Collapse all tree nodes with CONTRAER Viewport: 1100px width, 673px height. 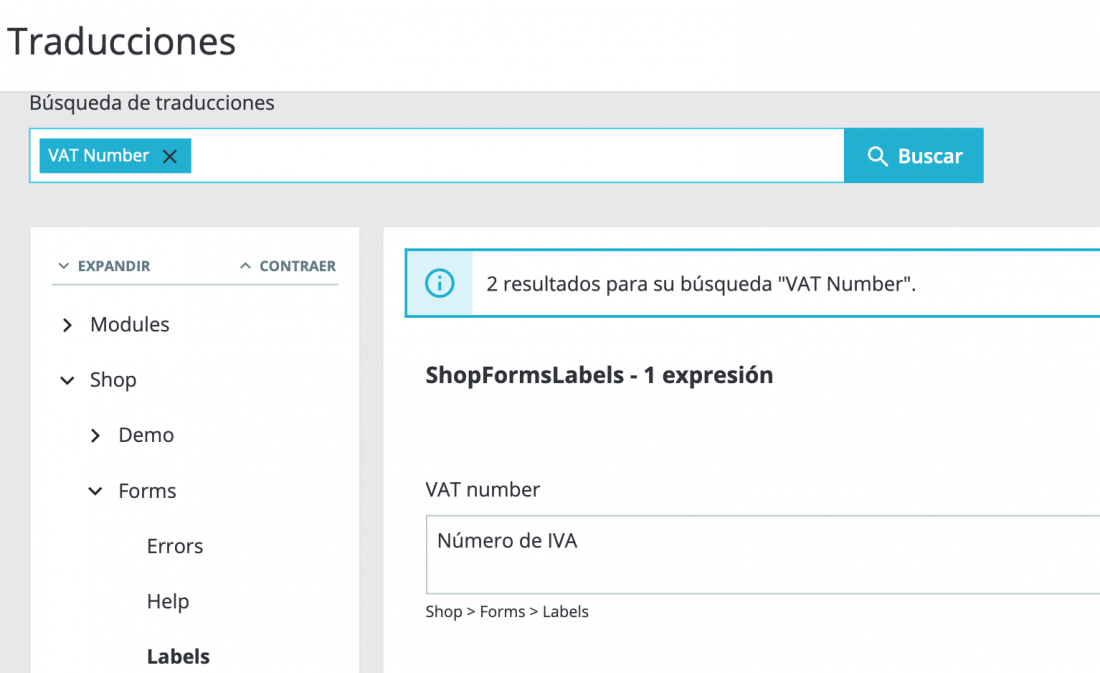[288, 266]
